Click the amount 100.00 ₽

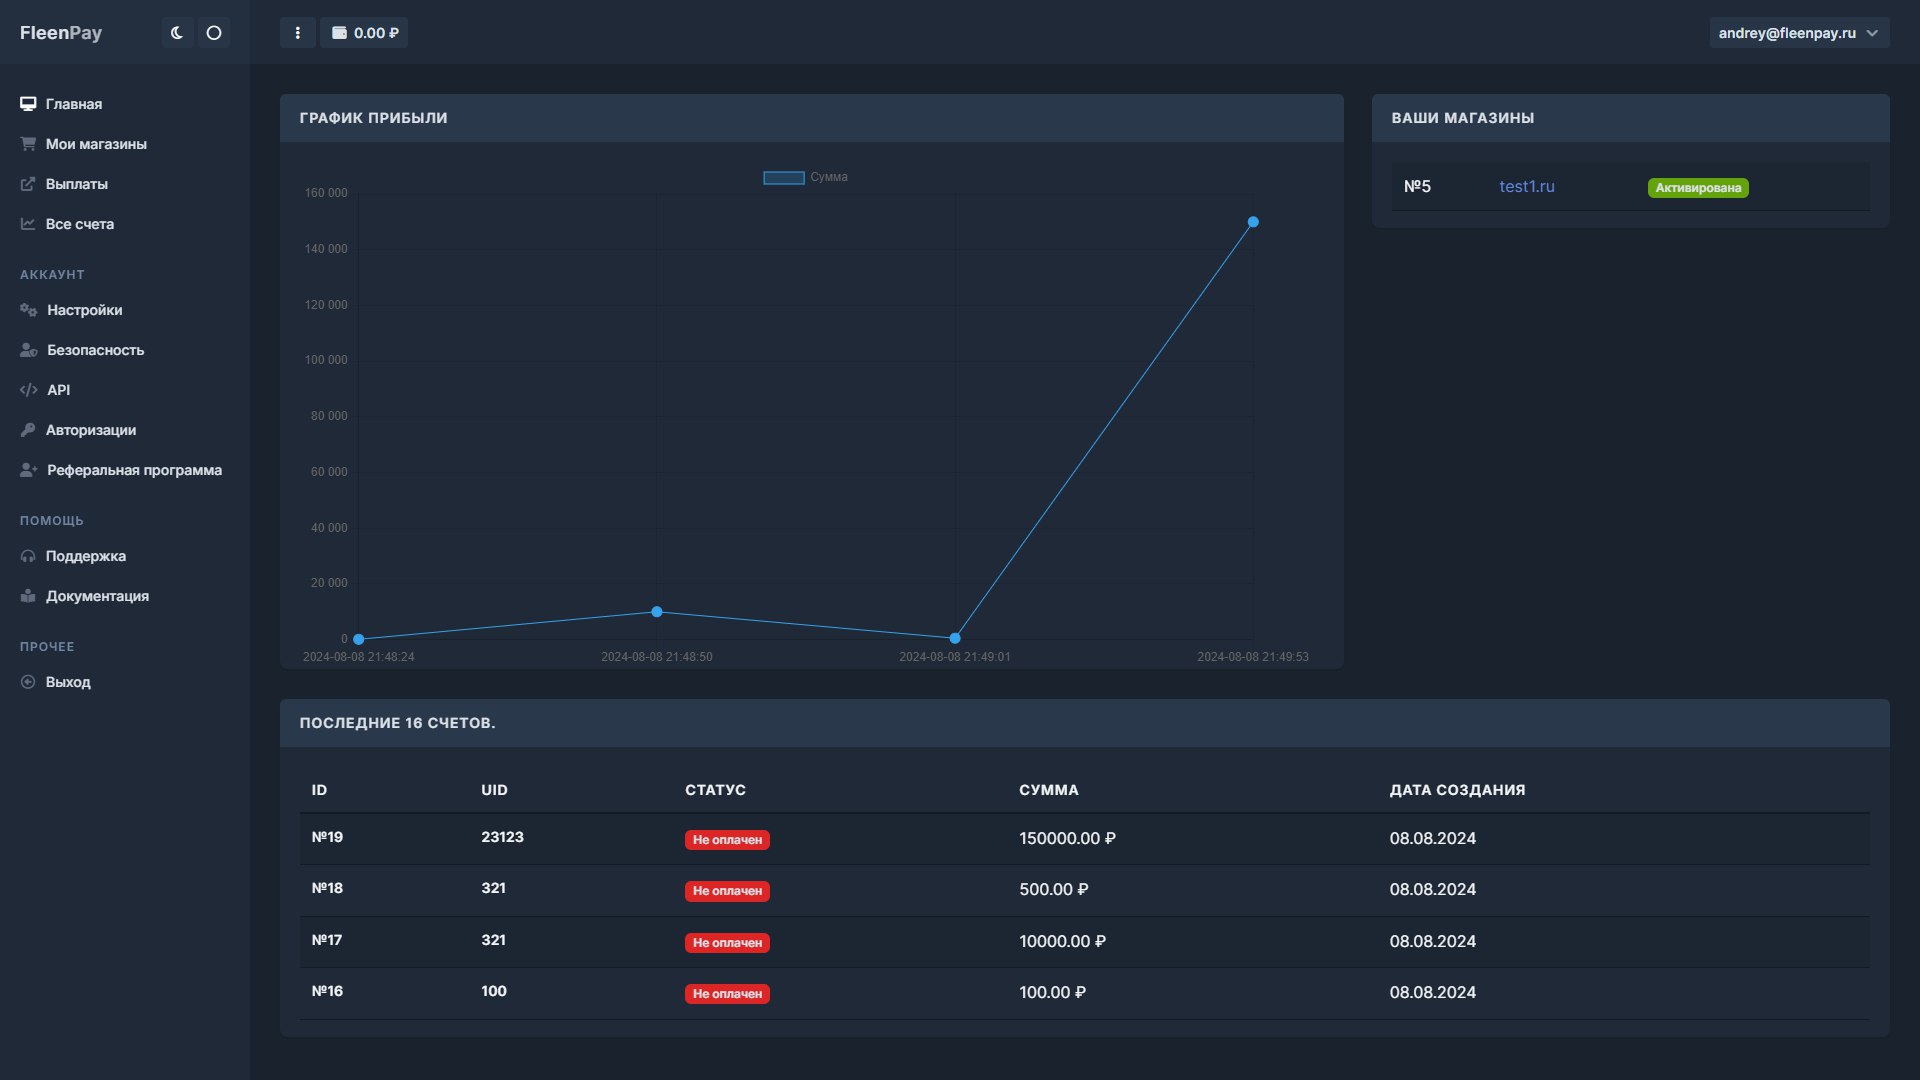point(1052,993)
